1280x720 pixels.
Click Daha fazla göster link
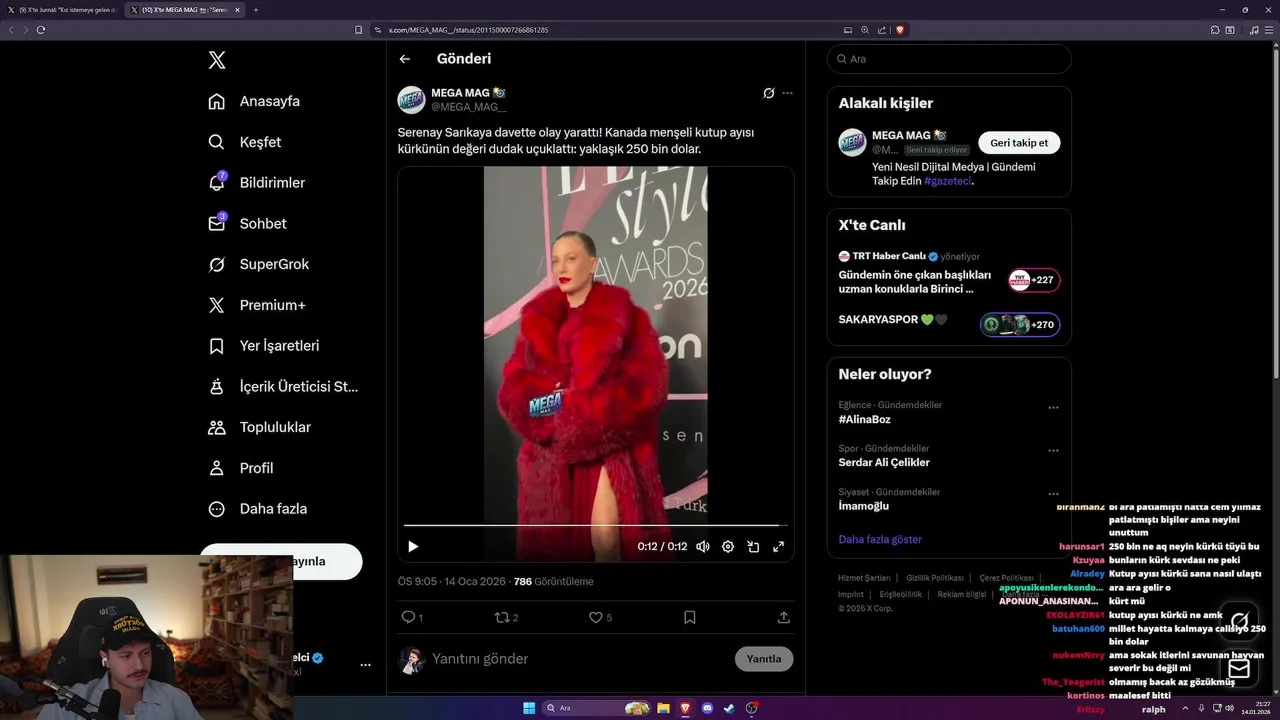click(x=880, y=539)
